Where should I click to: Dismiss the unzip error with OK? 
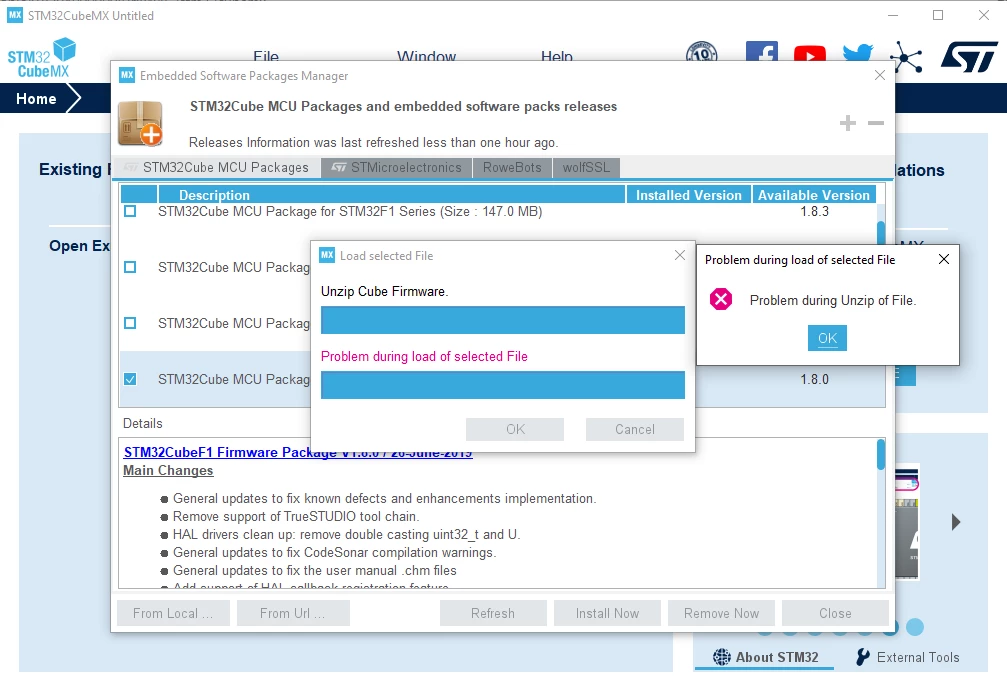point(827,338)
